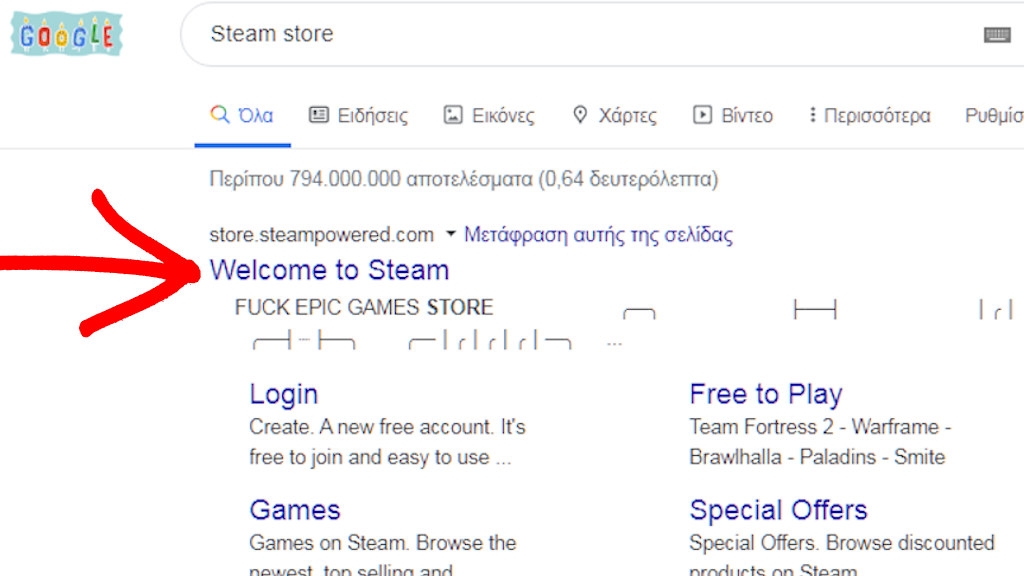Click 'Μετάφραση αυτής της σελίδας' link
Screen dimensions: 1024x576
[598, 234]
